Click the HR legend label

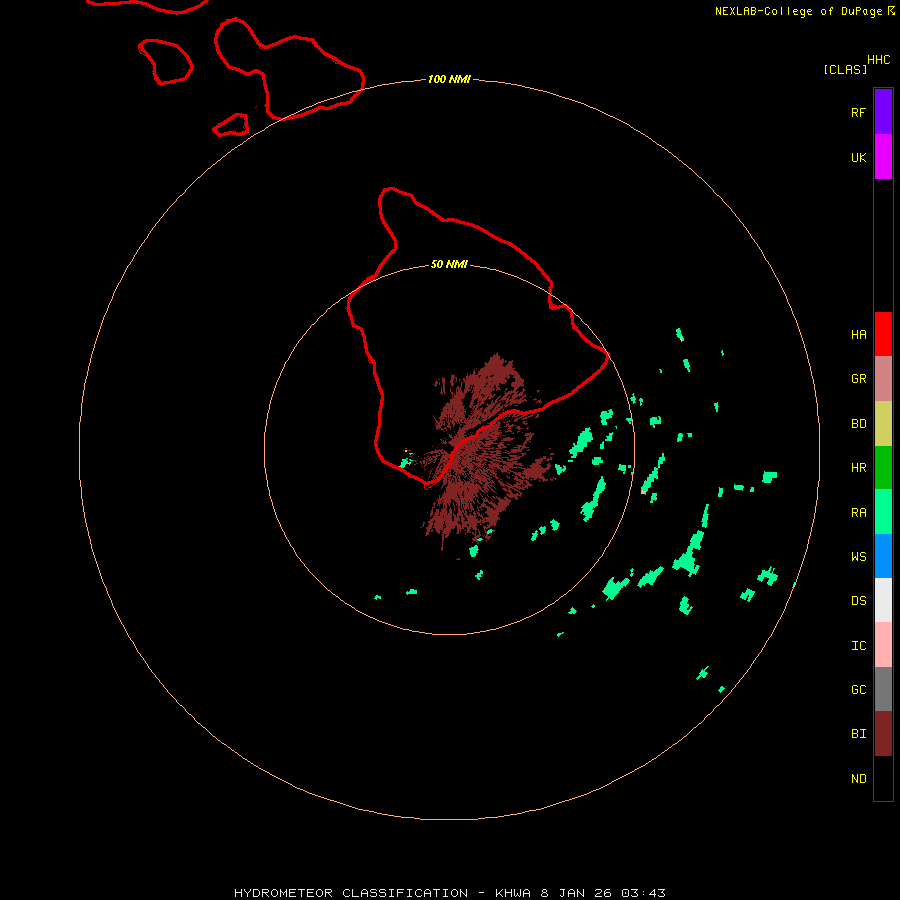(858, 467)
